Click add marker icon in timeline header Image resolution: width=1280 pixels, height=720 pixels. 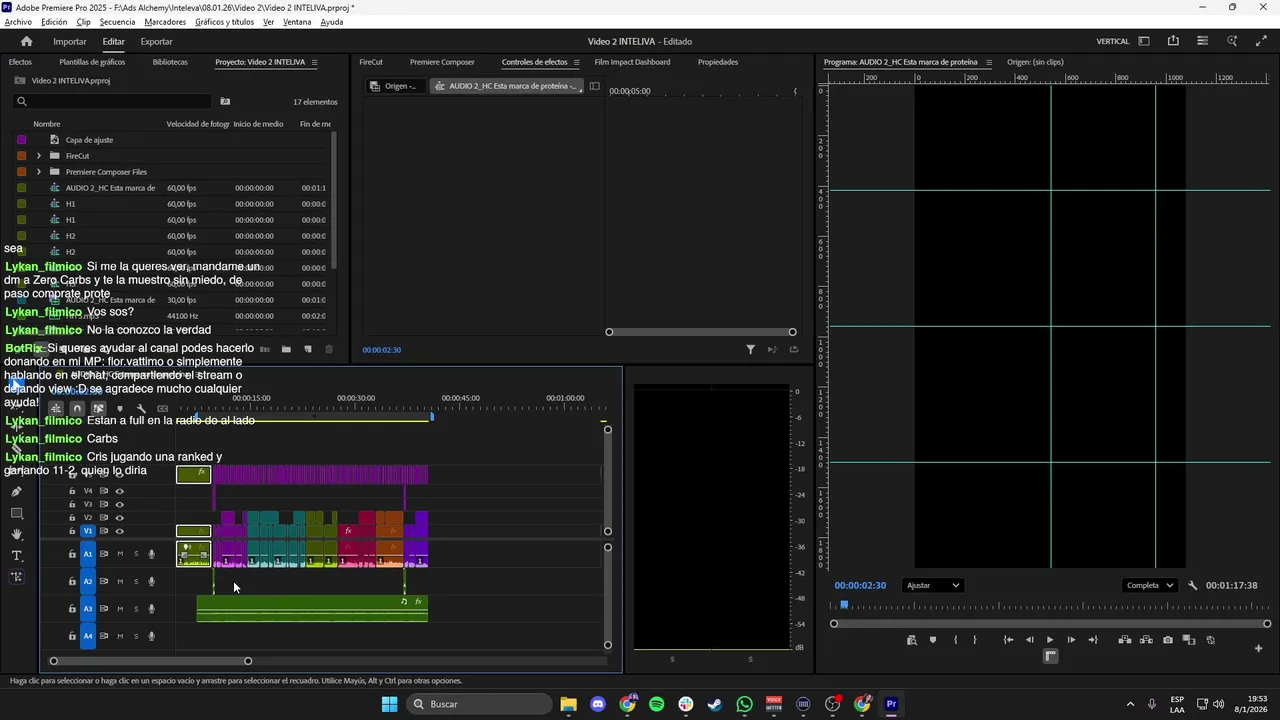[120, 408]
